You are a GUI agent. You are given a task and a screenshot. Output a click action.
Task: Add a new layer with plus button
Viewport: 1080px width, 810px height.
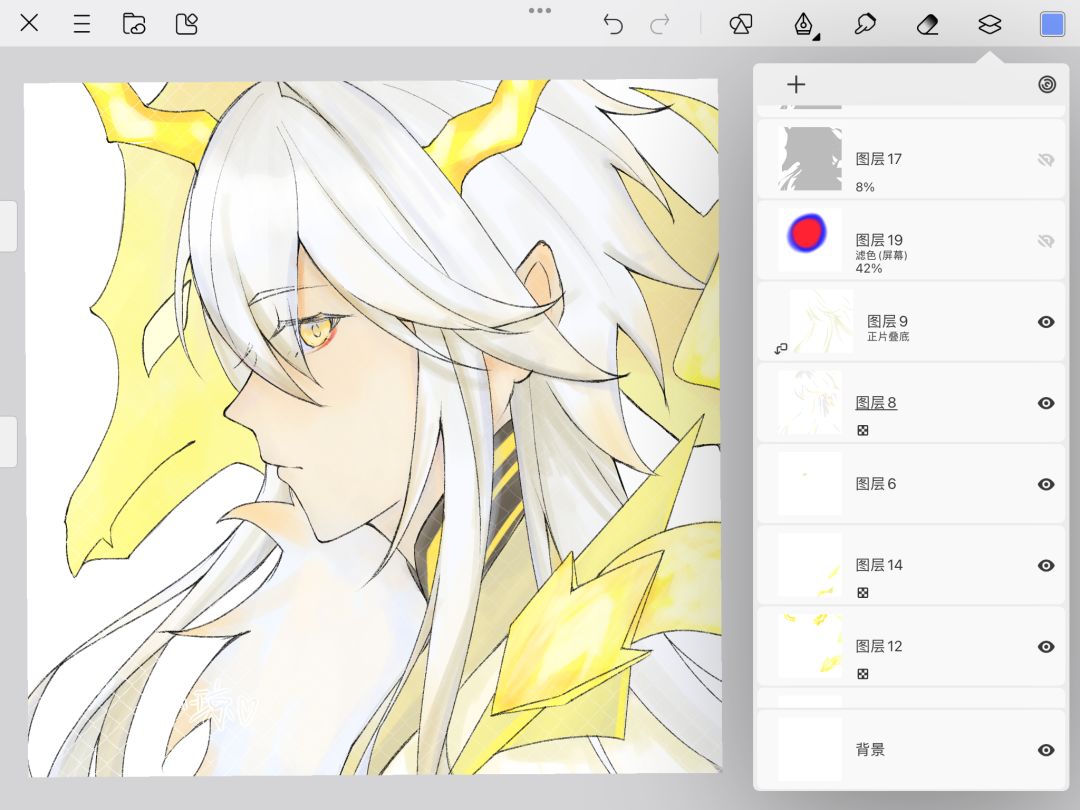796,85
